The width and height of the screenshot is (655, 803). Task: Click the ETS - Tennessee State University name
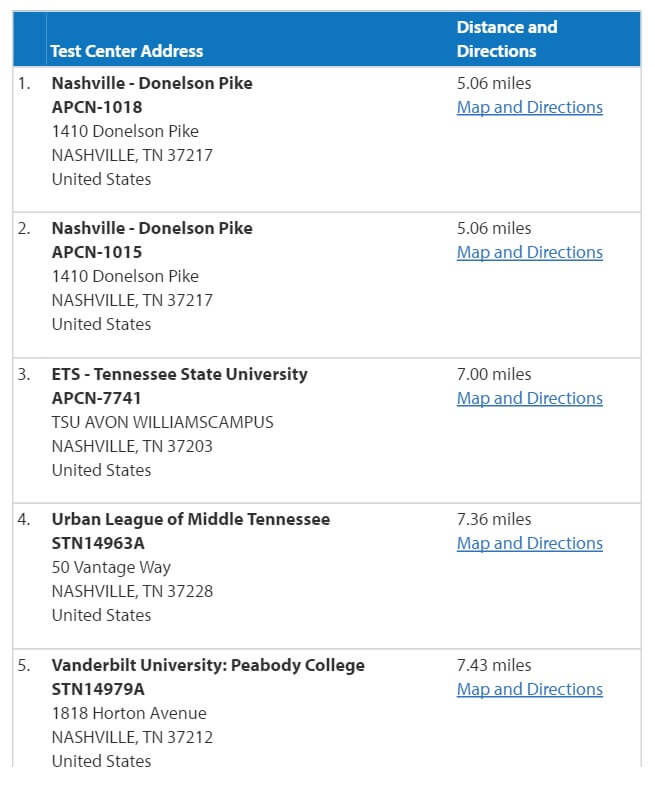point(180,374)
